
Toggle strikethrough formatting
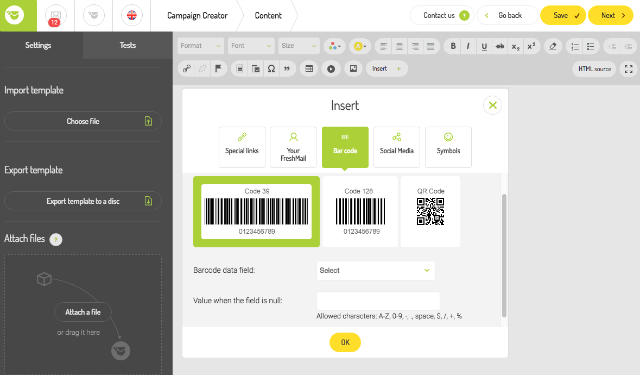pyautogui.click(x=500, y=47)
